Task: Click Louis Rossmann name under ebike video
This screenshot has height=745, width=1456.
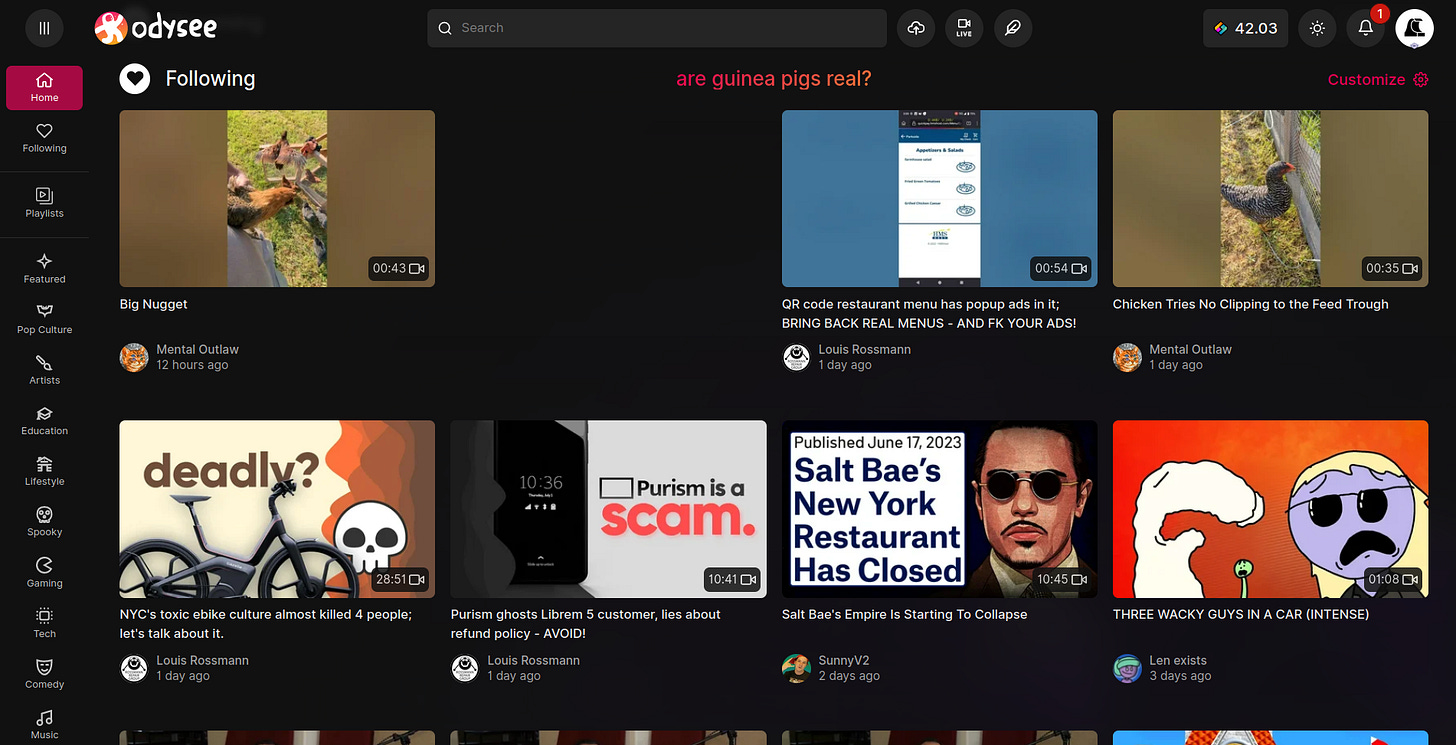Action: pyautogui.click(x=202, y=660)
